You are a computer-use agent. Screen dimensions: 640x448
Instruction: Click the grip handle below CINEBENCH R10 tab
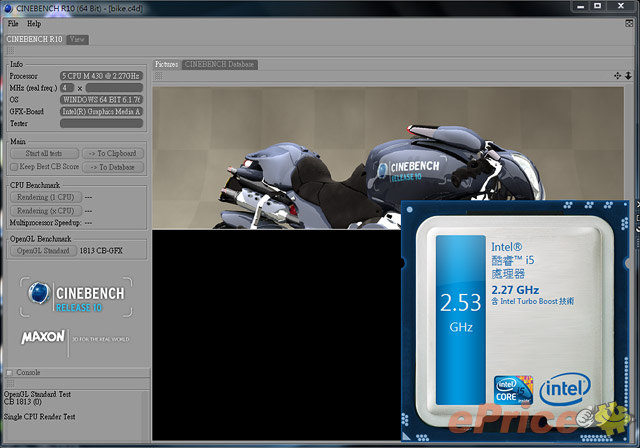point(11,51)
